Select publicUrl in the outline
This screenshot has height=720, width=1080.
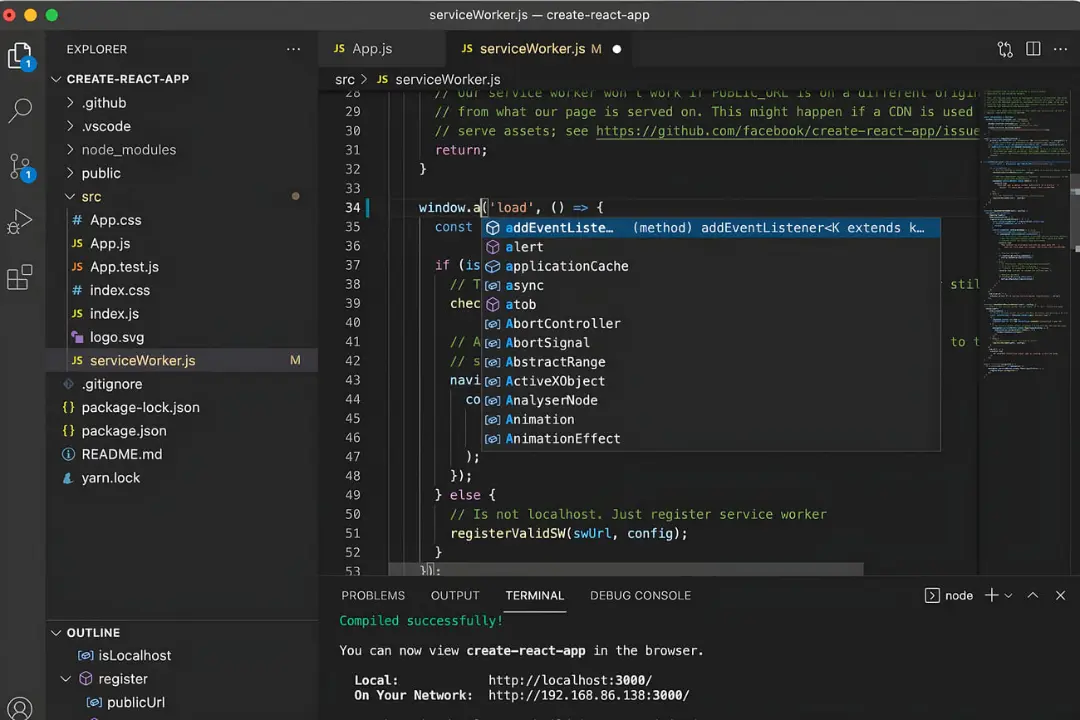(x=181, y=702)
